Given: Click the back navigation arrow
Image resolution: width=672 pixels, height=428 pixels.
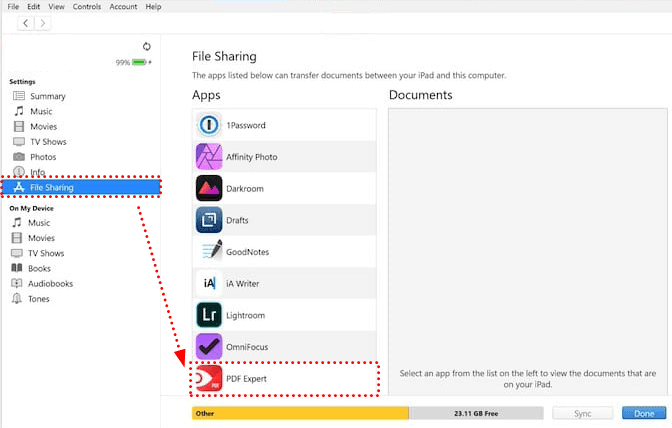Looking at the screenshot, I should click(26, 23).
